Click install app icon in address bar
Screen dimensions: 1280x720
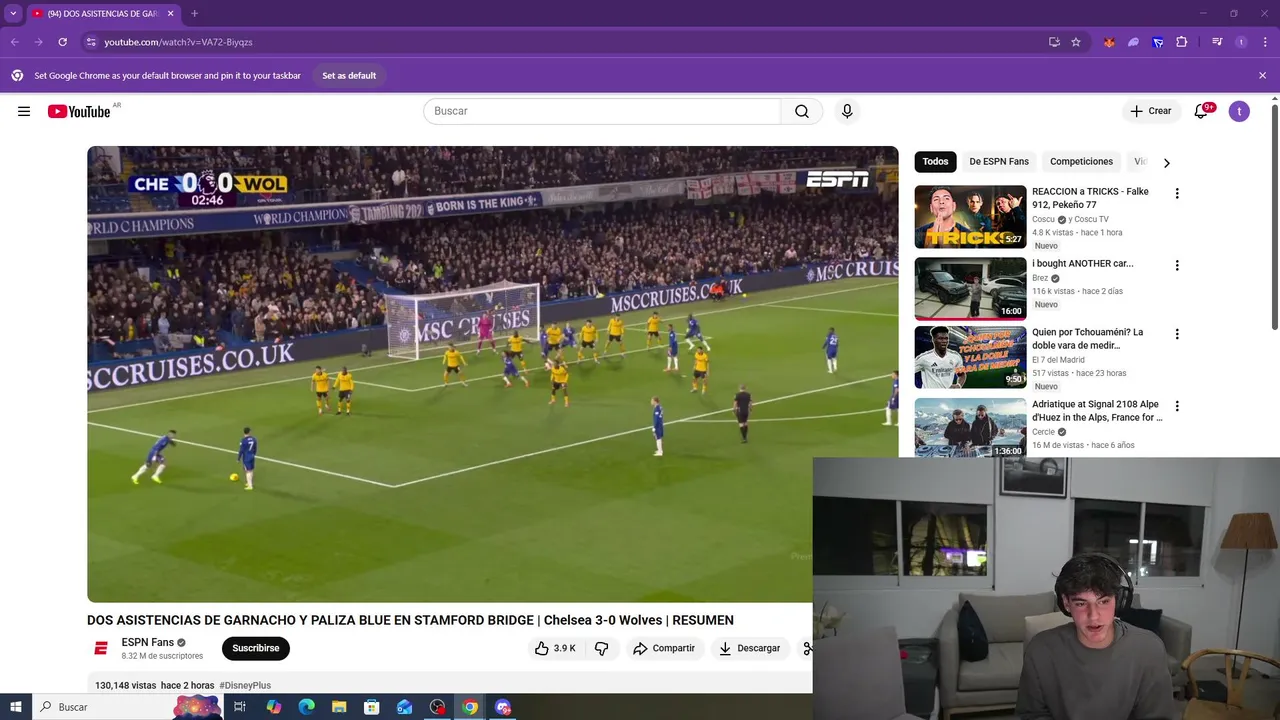(1054, 42)
